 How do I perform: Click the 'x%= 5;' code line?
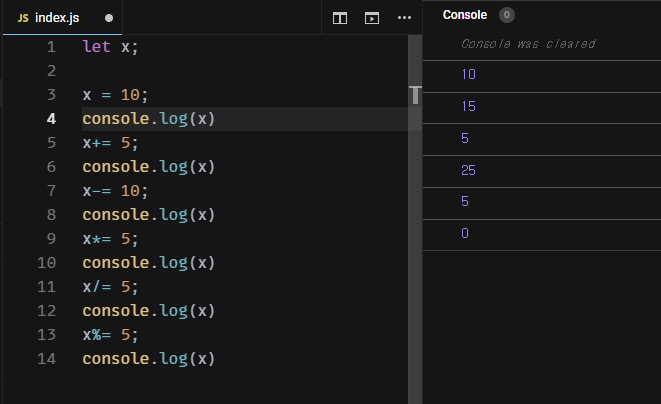[x=110, y=335]
